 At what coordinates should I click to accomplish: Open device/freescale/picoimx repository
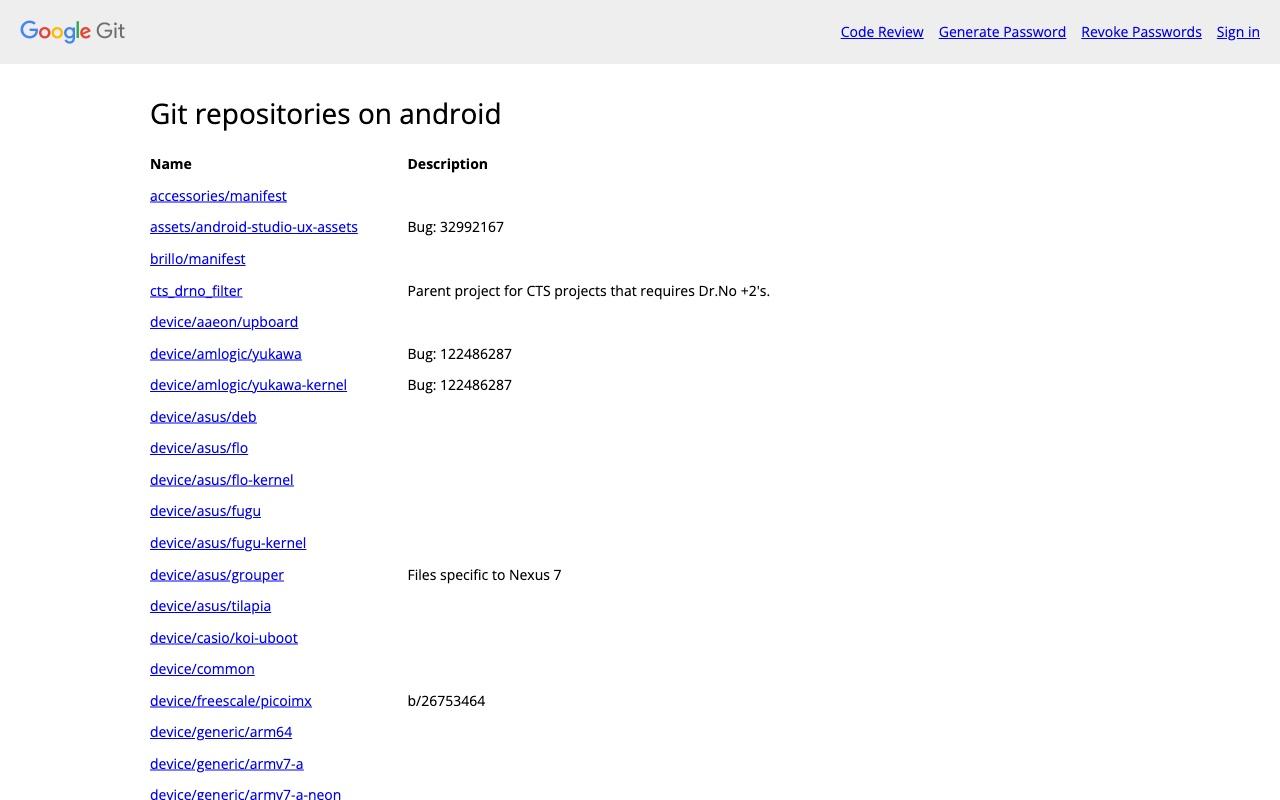point(231,701)
